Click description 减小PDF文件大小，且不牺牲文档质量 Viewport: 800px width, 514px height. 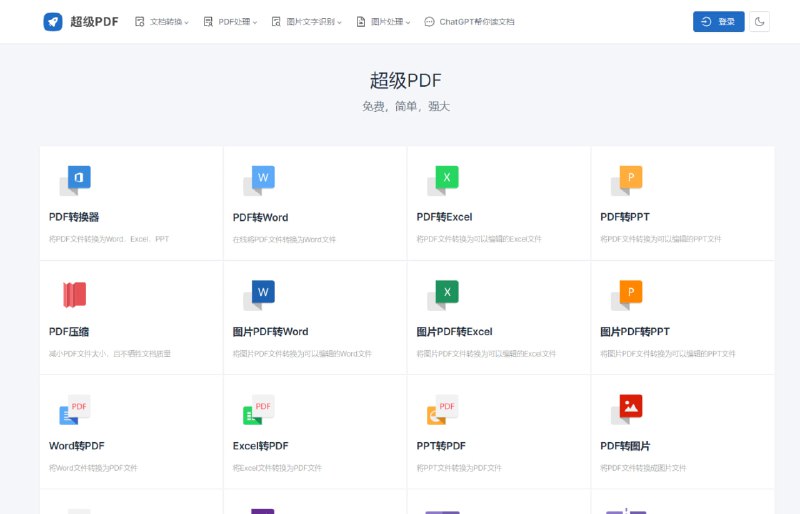110,354
